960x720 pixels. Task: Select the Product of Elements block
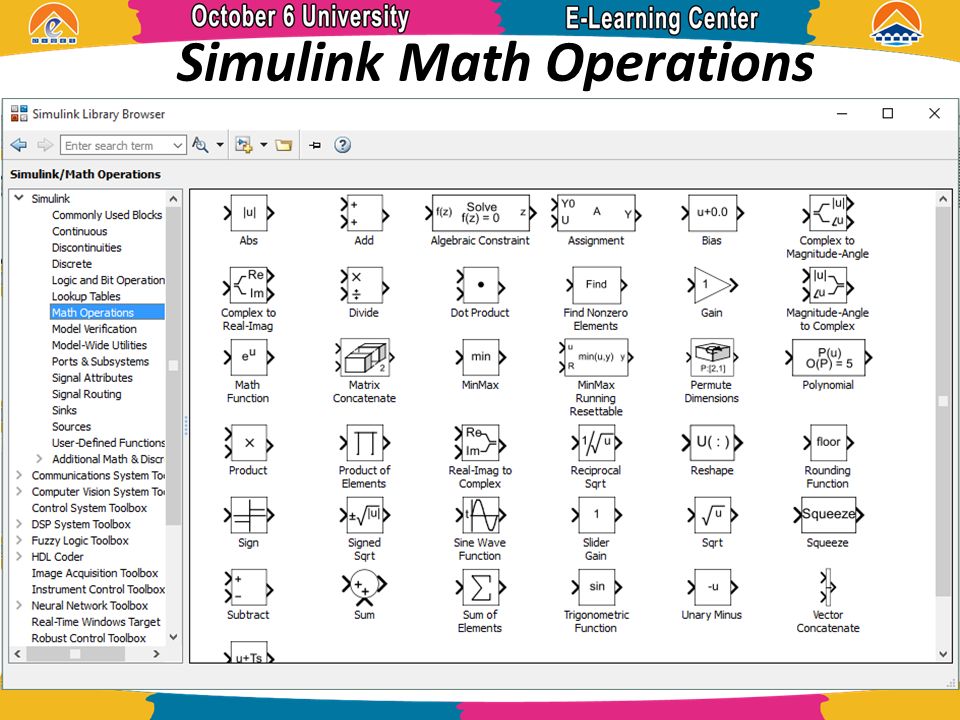[x=364, y=443]
